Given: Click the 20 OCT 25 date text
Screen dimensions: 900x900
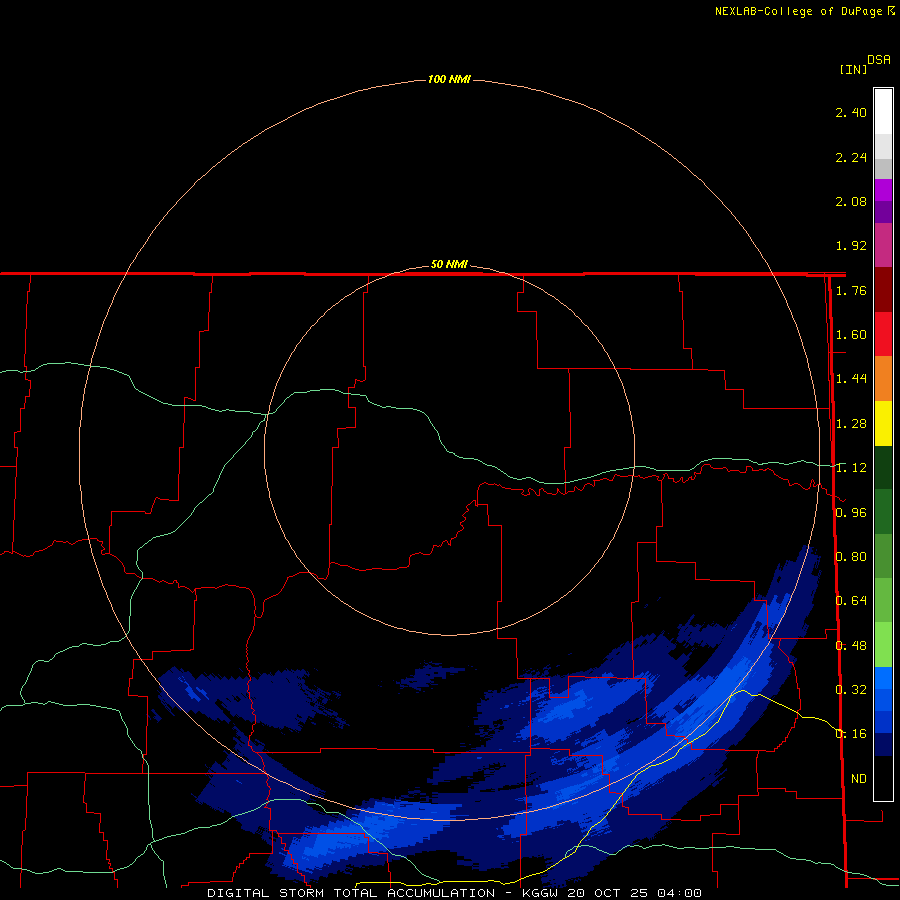Looking at the screenshot, I should click(x=608, y=893).
